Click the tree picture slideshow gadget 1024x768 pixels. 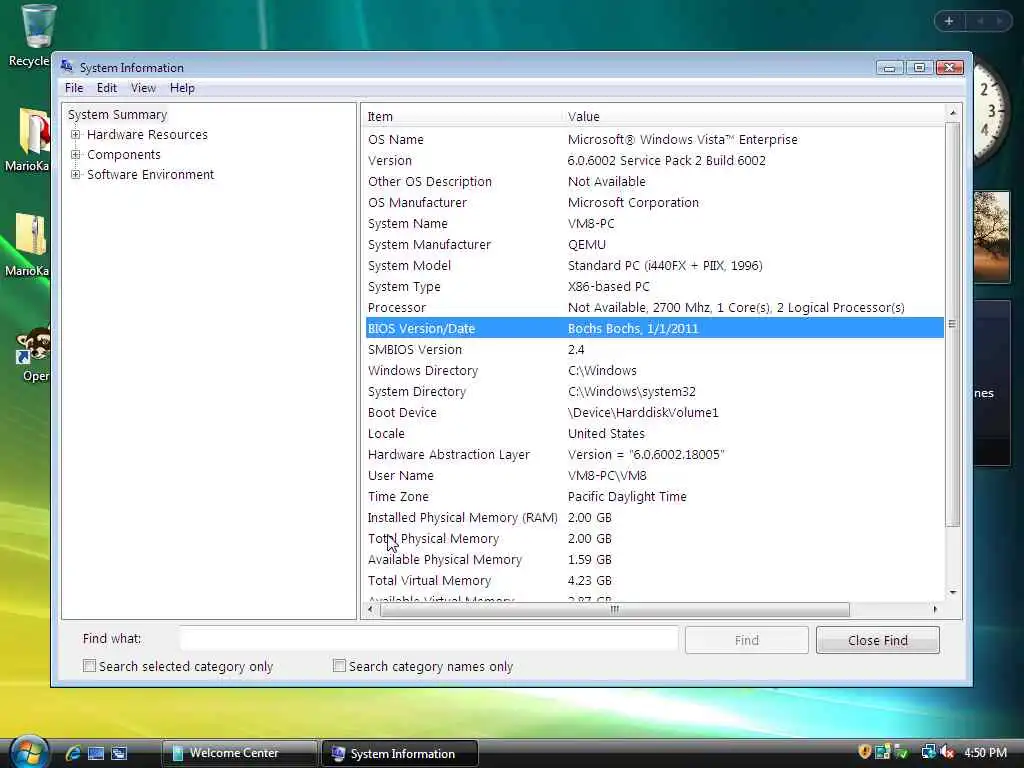(991, 236)
